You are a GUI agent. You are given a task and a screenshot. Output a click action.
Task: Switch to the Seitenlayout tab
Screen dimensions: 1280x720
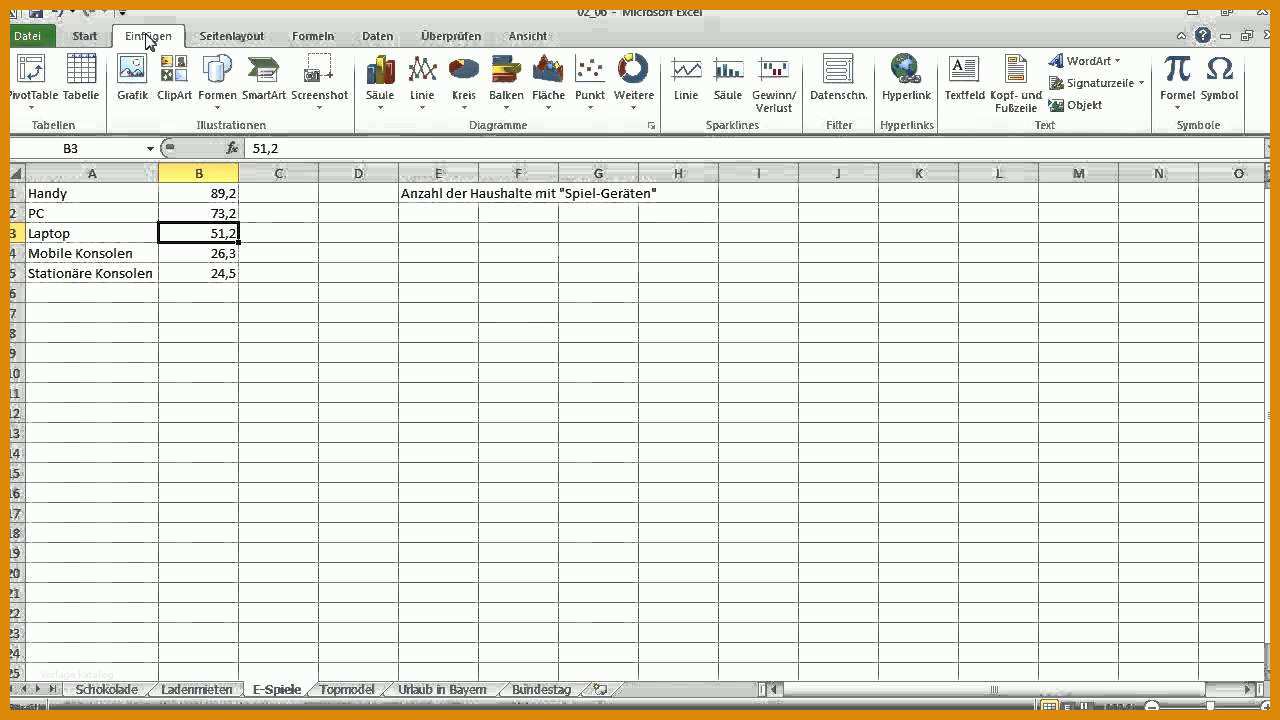(232, 36)
